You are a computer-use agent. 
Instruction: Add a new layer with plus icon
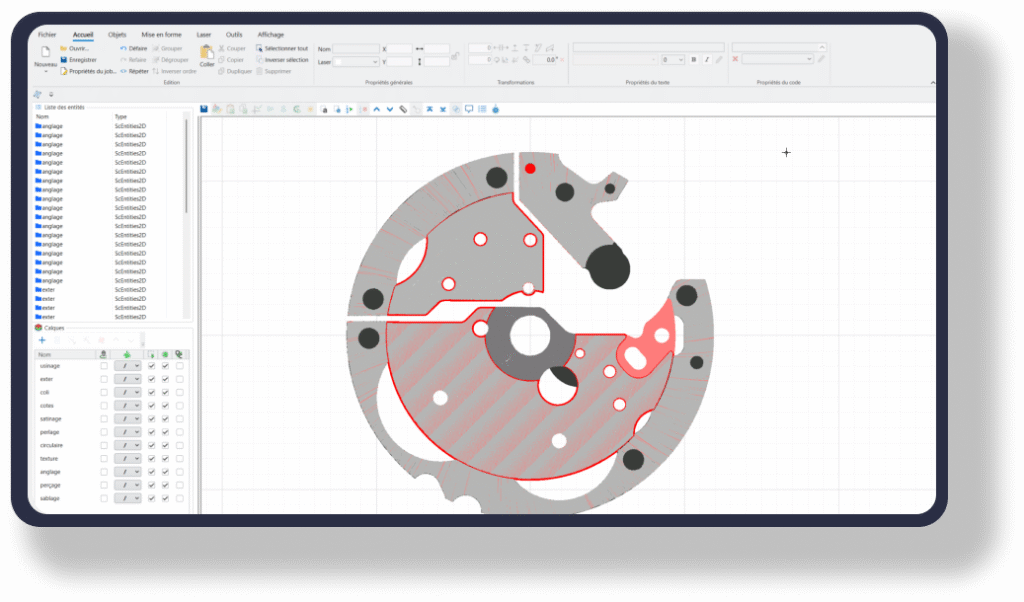pyautogui.click(x=42, y=340)
